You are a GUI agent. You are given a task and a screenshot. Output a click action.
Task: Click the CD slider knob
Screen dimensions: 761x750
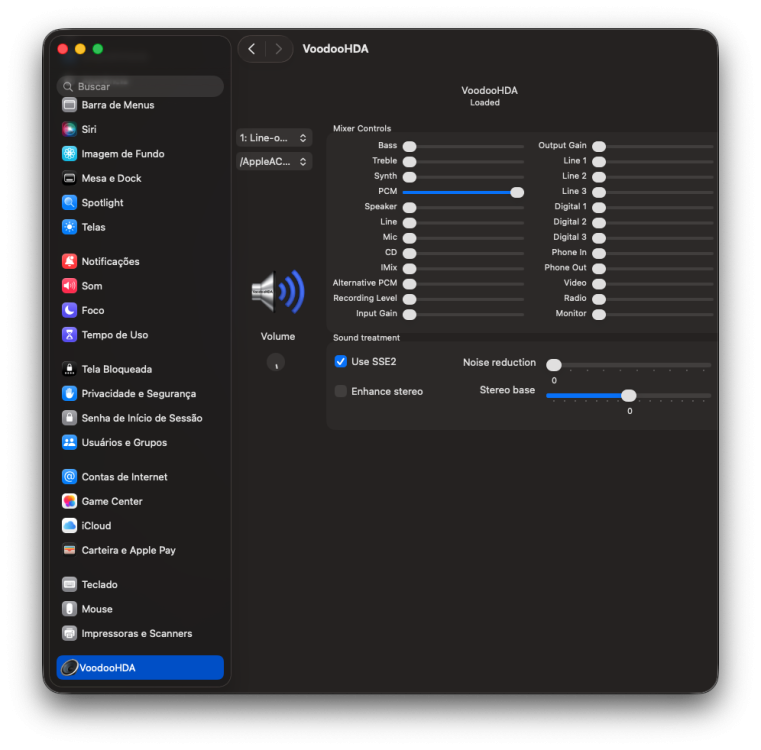410,253
